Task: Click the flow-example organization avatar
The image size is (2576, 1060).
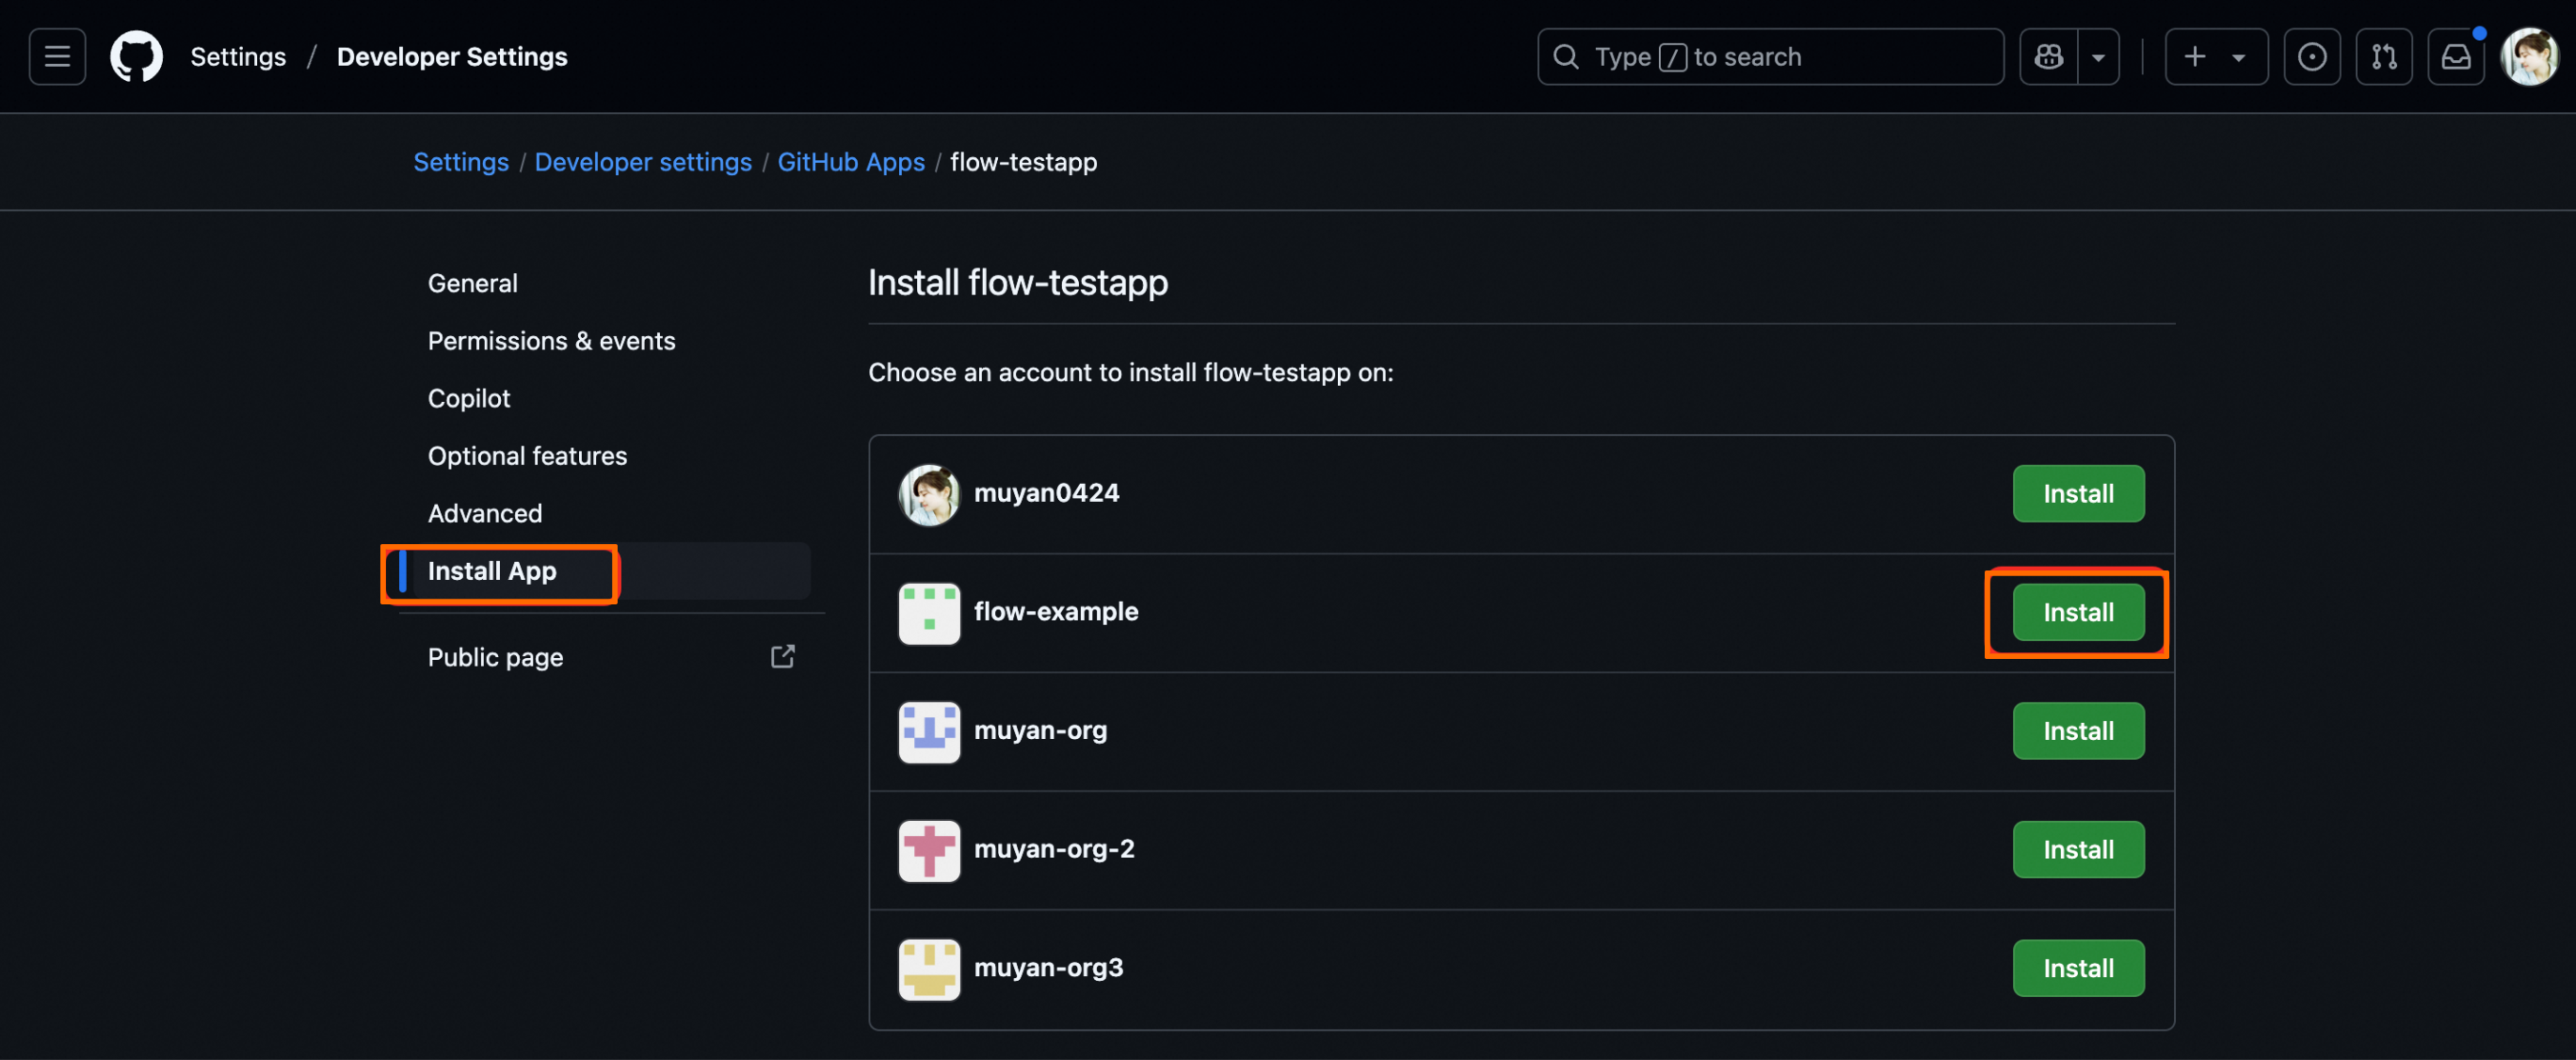Action: tap(929, 612)
